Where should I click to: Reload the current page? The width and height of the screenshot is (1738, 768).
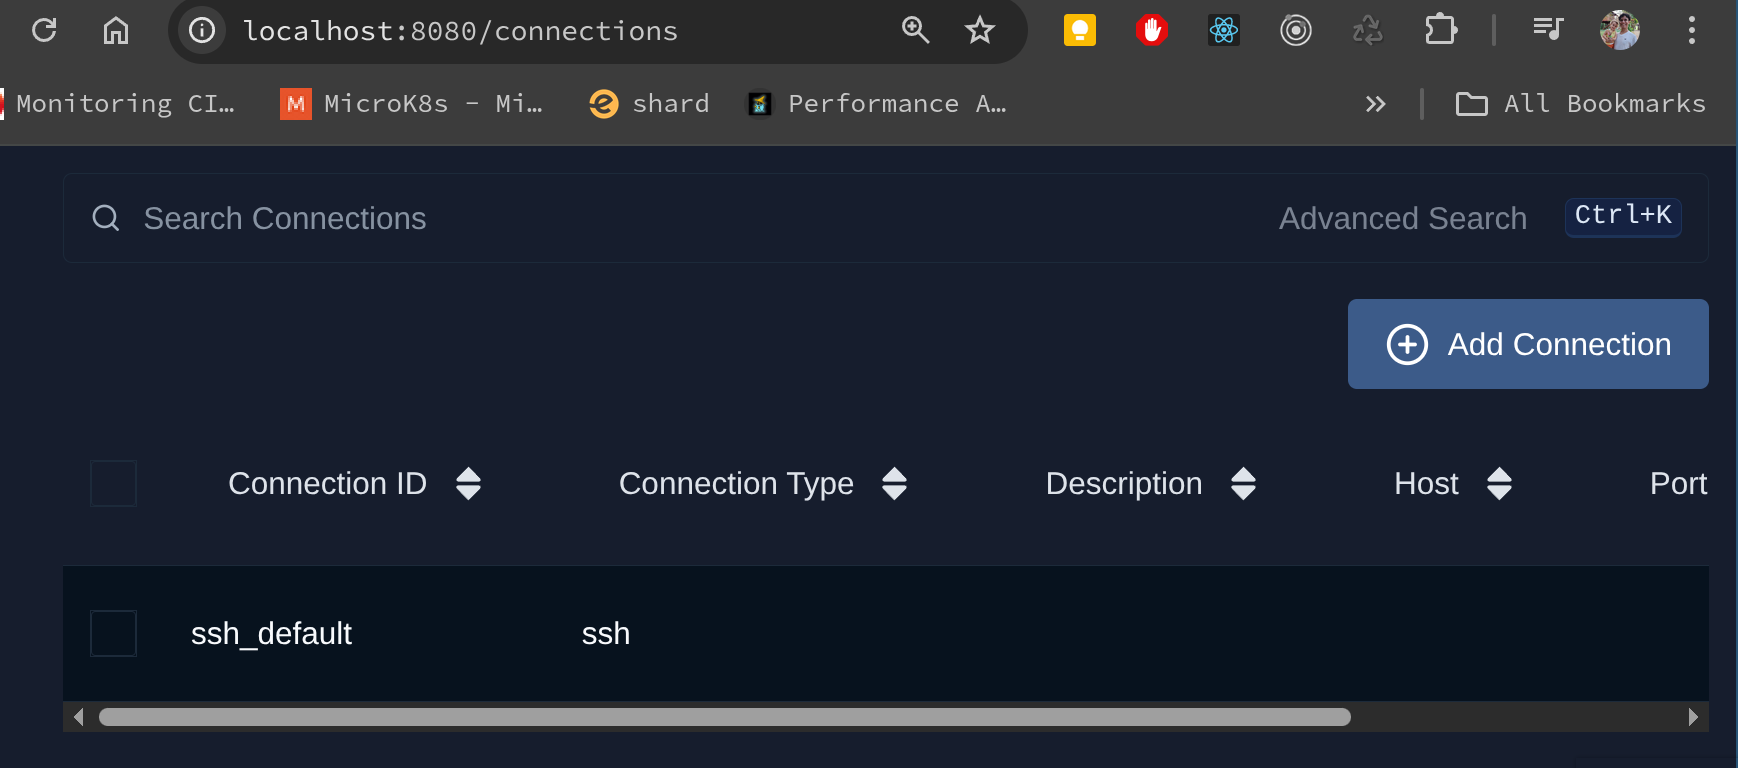pos(44,30)
